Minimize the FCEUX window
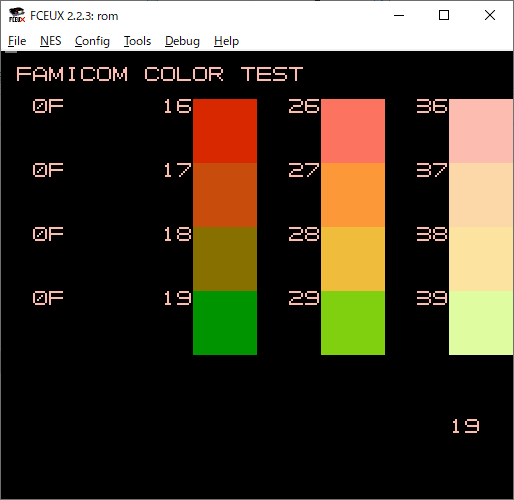This screenshot has height=500, width=514. click(x=399, y=15)
